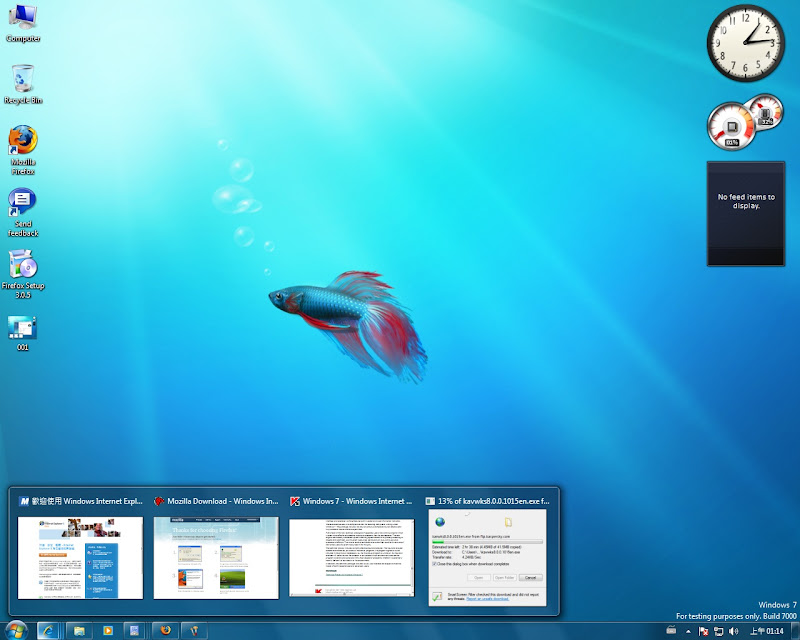
Task: Switch to Windows 7 - Windows Internet thumbnail
Action: tap(351, 557)
